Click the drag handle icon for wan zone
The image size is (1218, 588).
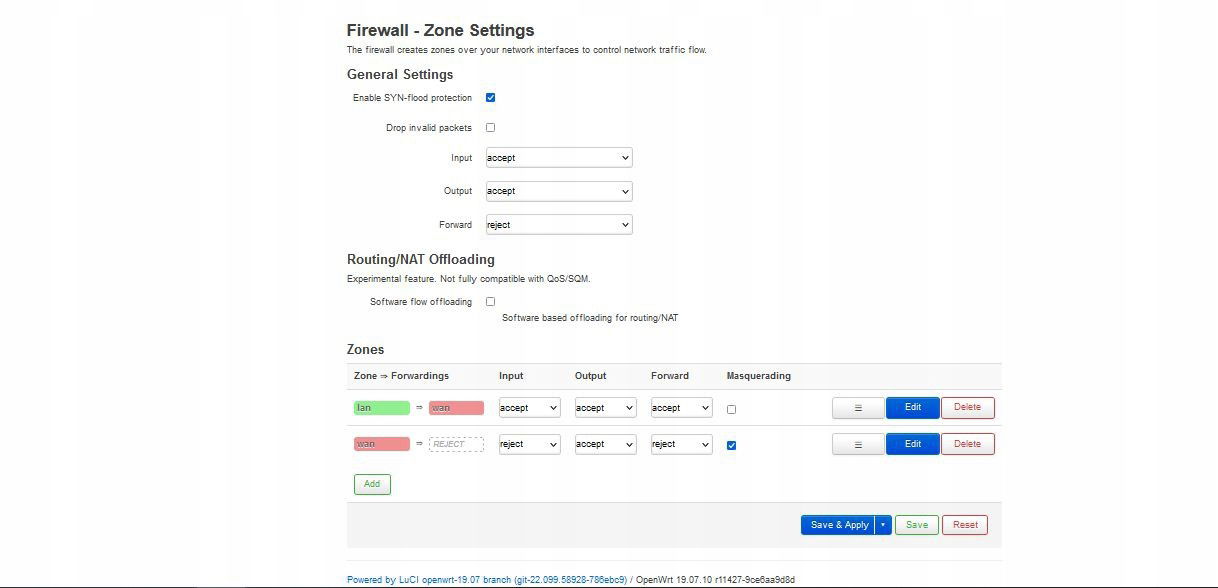[x=858, y=444]
